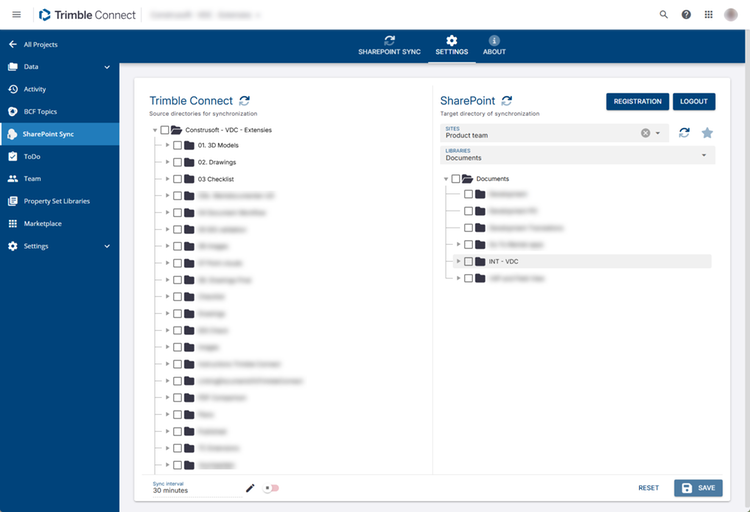Viewport: 750px width, 512px height.
Task: Switch to the About tab
Action: coord(494,45)
